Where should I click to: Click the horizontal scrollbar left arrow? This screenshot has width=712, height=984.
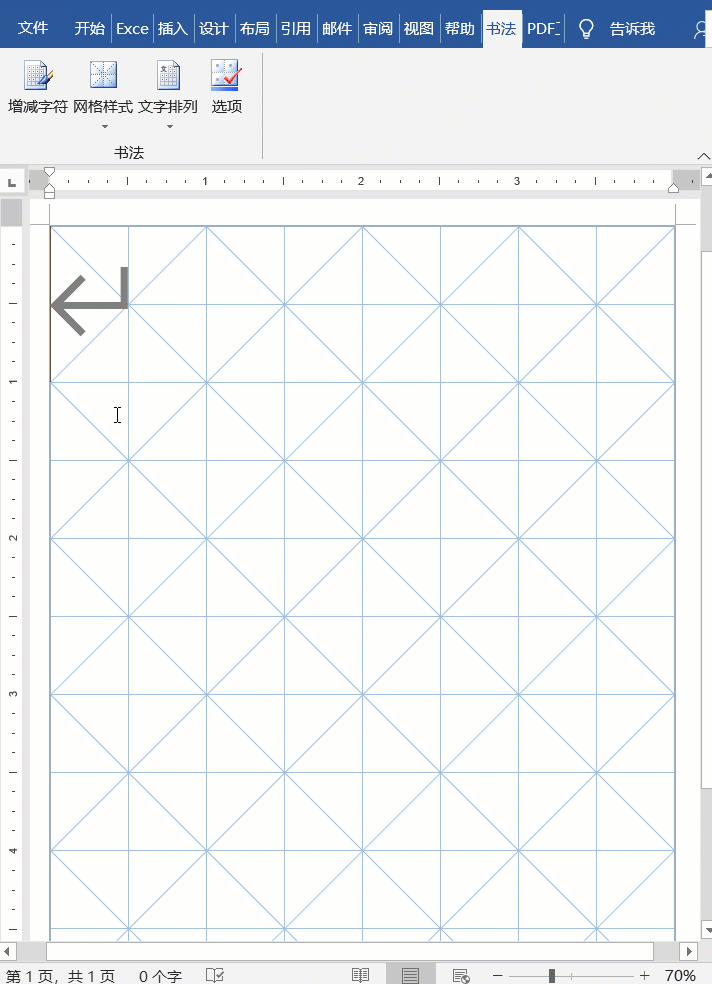(x=6, y=951)
